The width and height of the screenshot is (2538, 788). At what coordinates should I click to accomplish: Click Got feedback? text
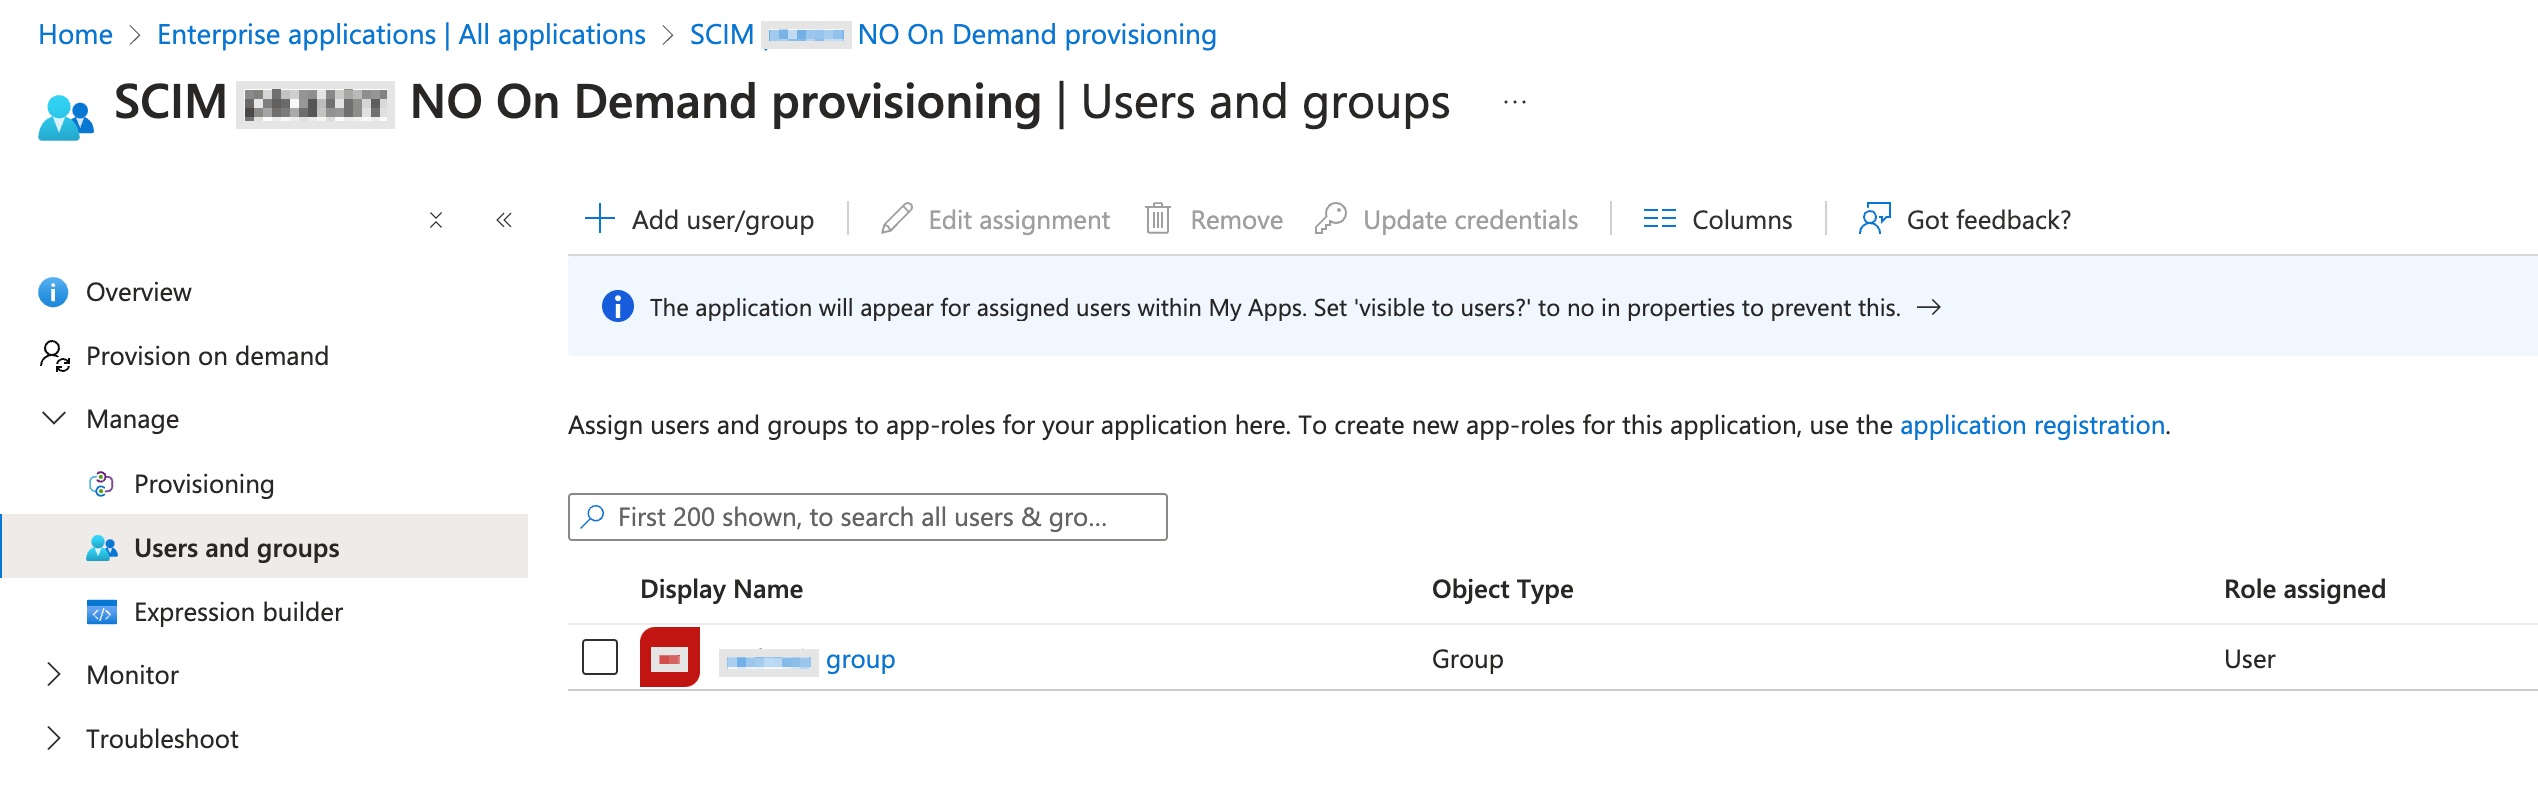(1989, 220)
